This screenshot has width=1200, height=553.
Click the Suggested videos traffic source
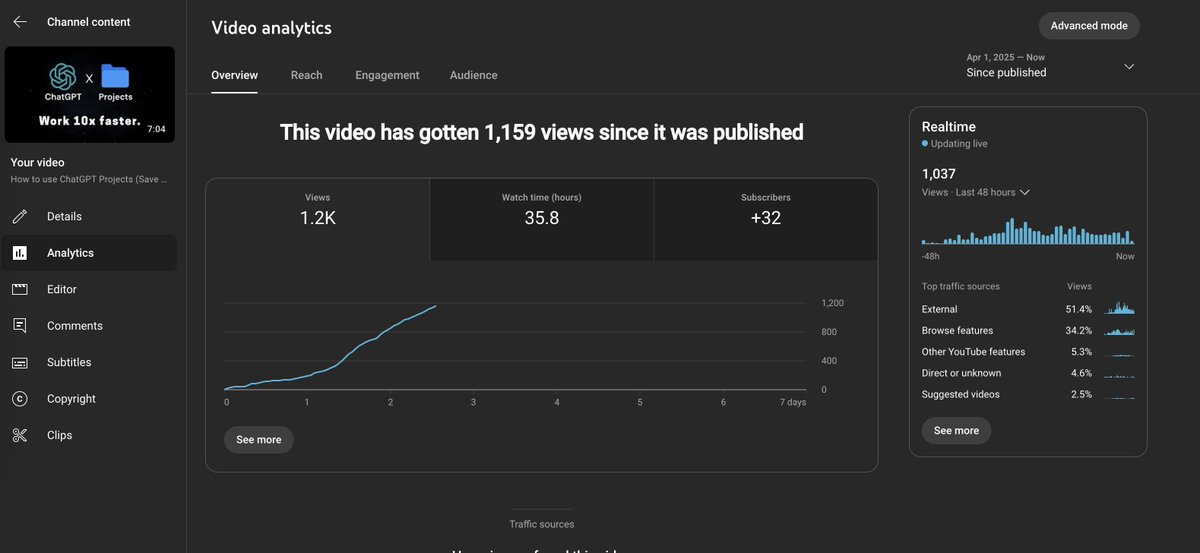(1028, 394)
